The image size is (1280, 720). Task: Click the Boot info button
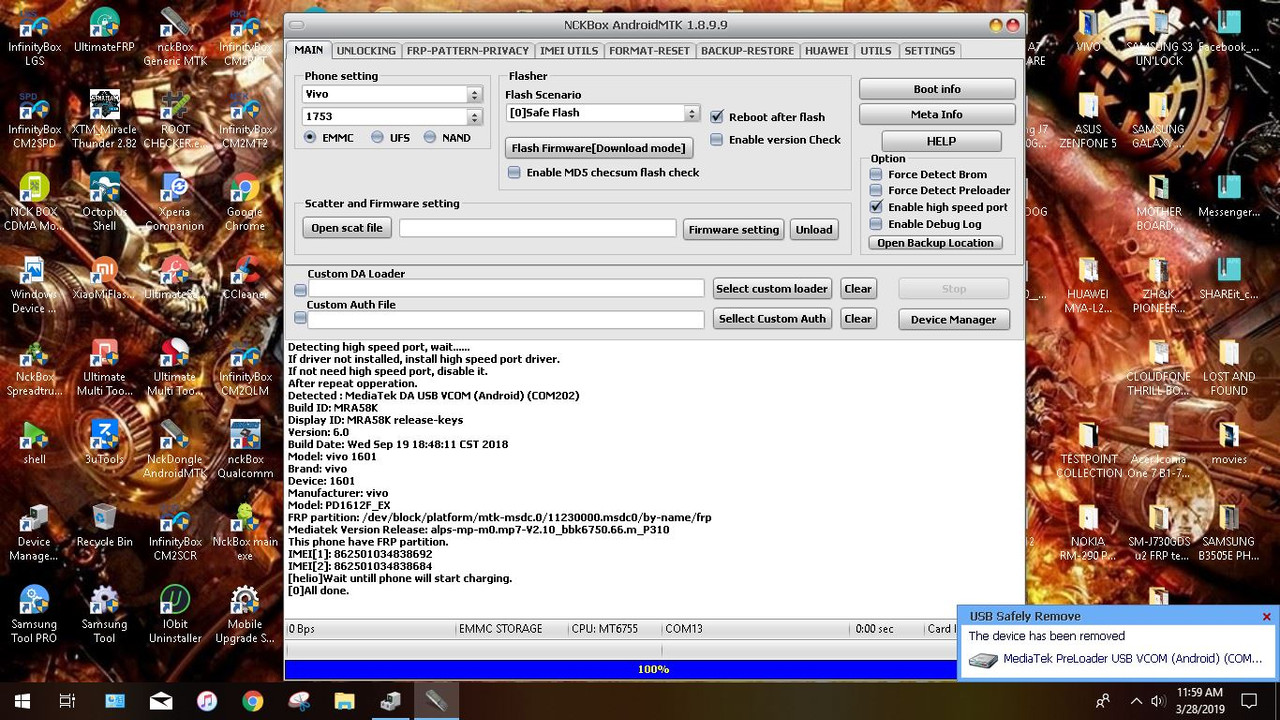pyautogui.click(x=937, y=89)
